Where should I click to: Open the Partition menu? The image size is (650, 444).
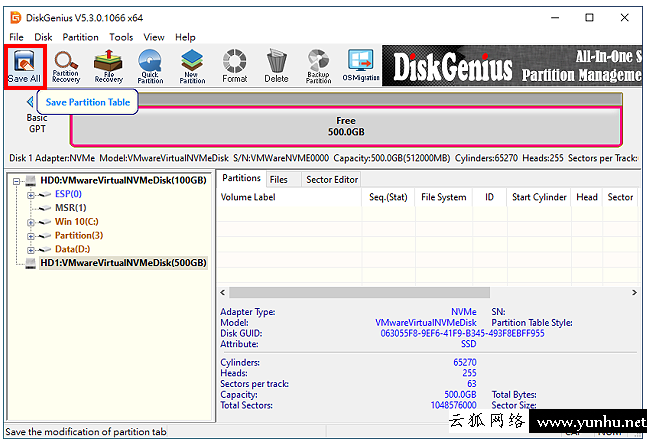point(80,37)
